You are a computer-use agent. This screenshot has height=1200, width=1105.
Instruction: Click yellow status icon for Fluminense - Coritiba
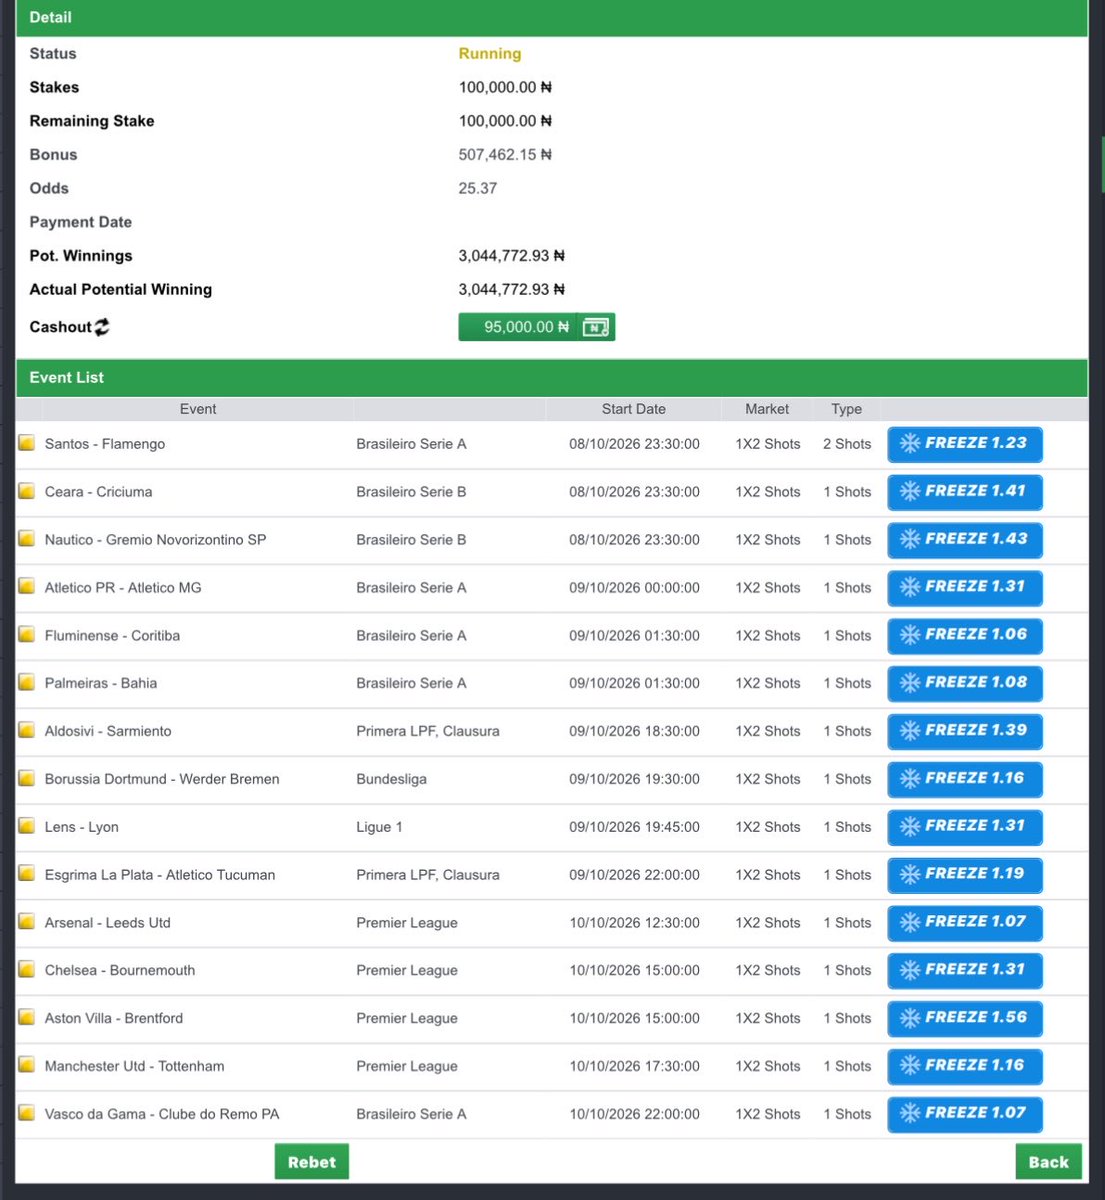tap(27, 635)
